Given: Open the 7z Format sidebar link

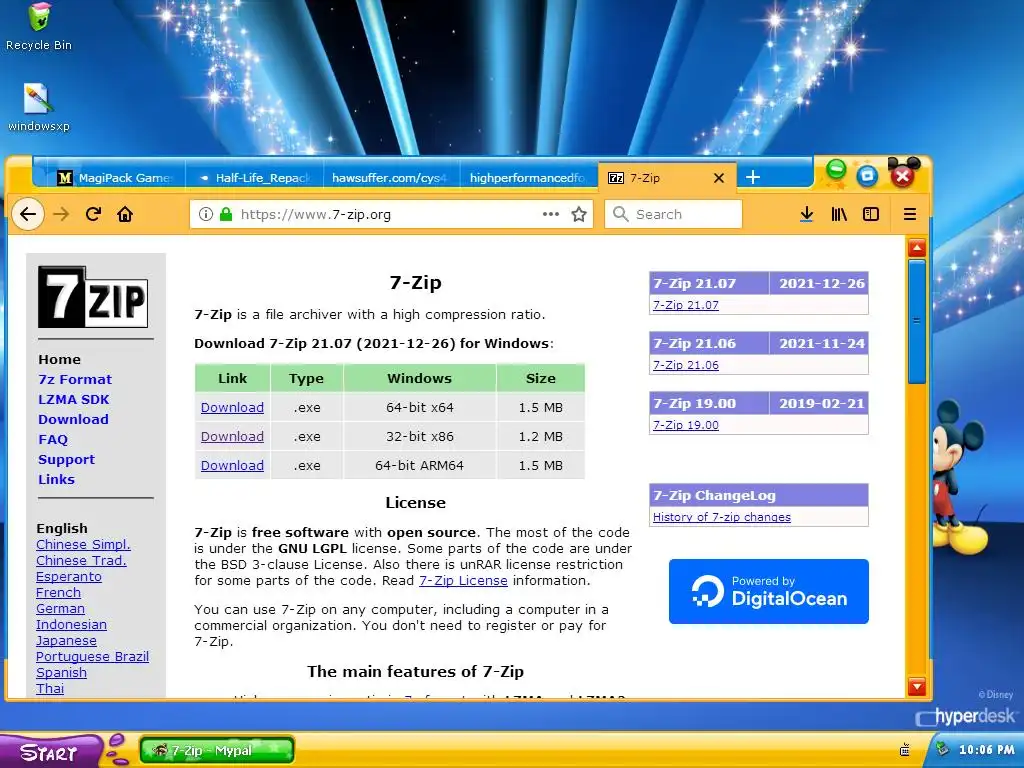Looking at the screenshot, I should click(x=75, y=379).
